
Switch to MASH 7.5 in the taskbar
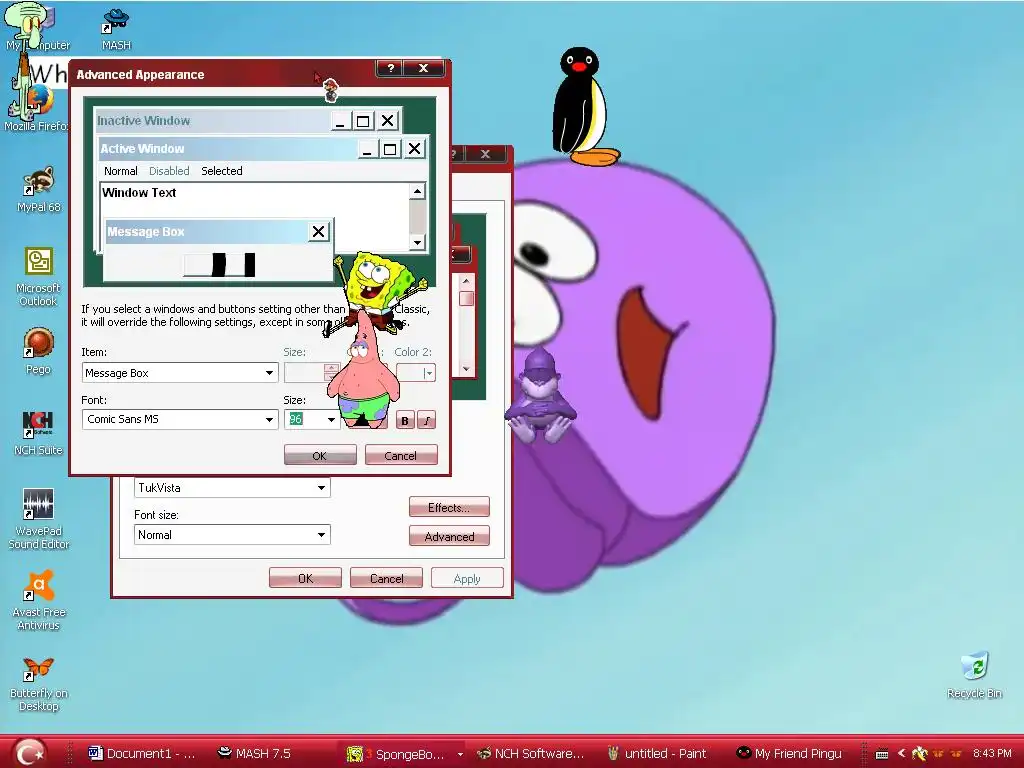(x=254, y=753)
